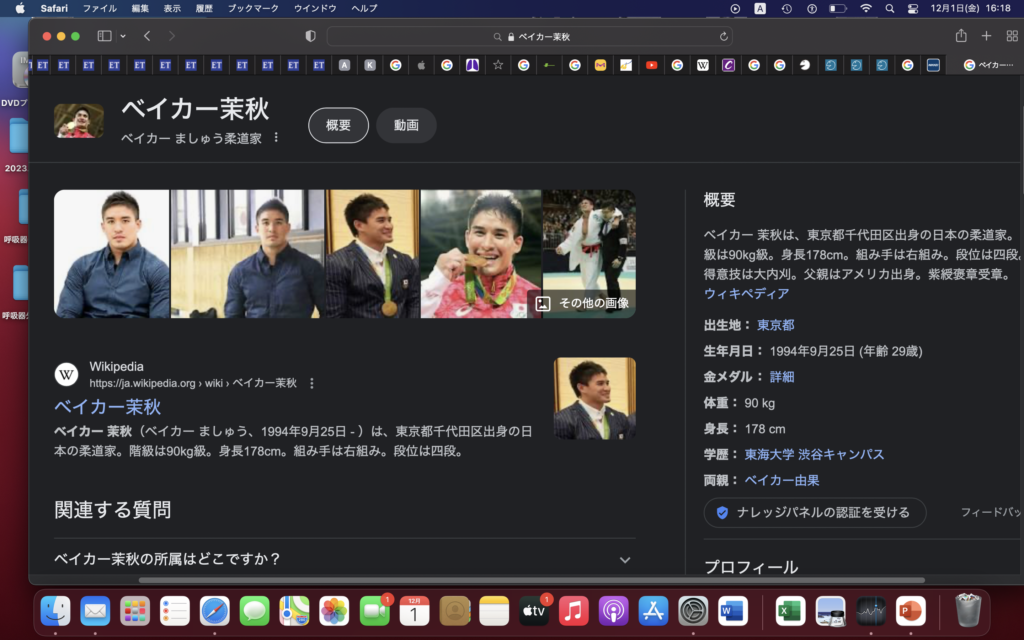Expand the ベイカー茉秋の所属はどこですか question
Viewport: 1024px width, 640px height.
tap(343, 559)
